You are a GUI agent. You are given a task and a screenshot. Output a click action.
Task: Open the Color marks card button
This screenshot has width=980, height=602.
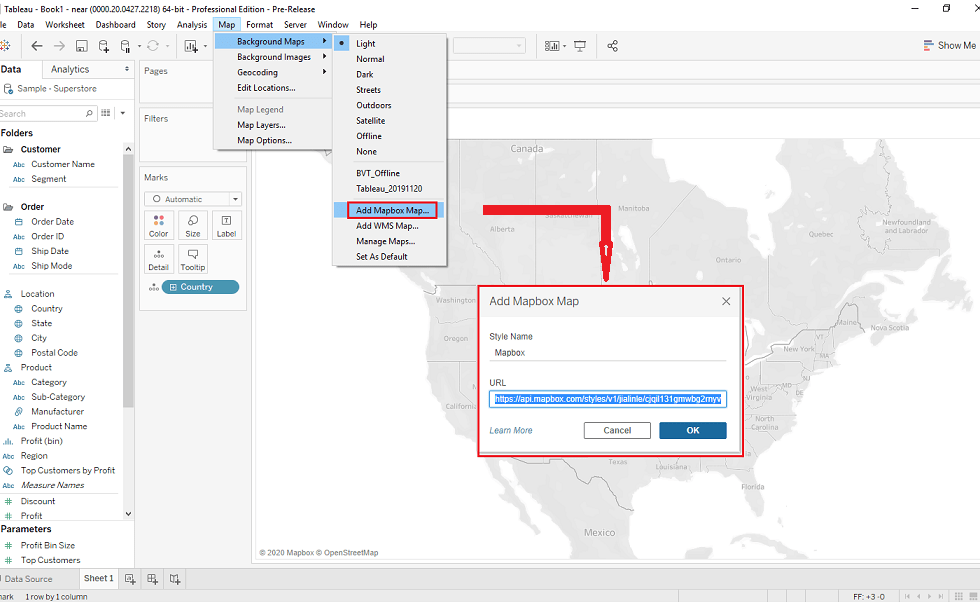pyautogui.click(x=158, y=225)
